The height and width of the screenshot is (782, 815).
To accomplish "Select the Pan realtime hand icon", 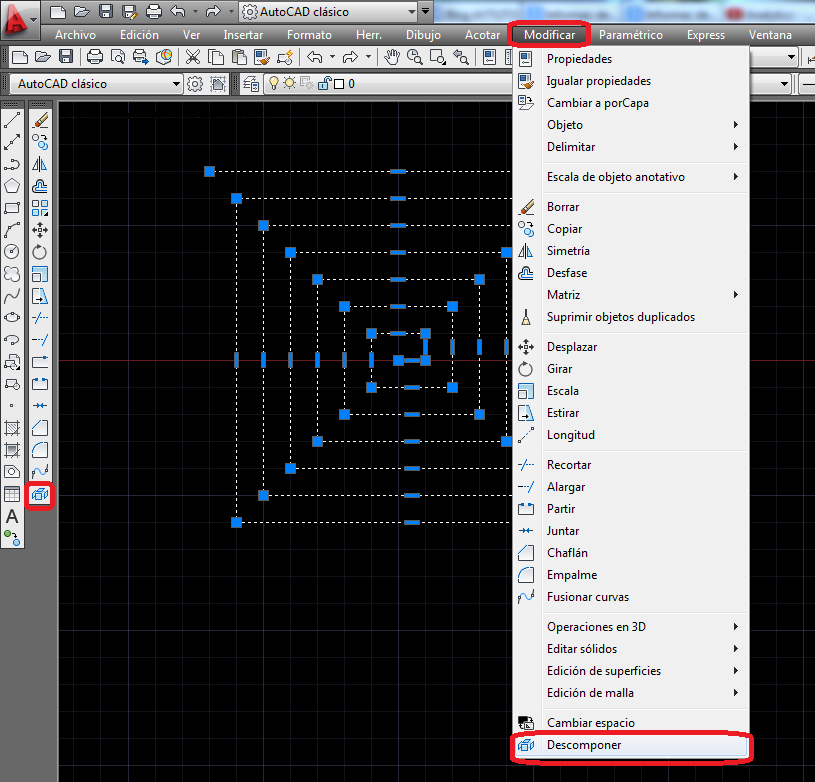I will [x=392, y=57].
